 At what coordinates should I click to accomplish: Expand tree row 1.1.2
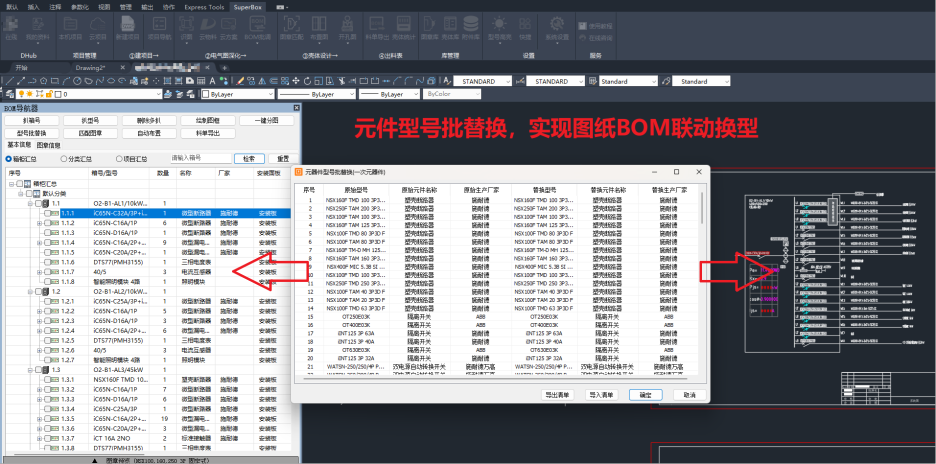coord(40,223)
